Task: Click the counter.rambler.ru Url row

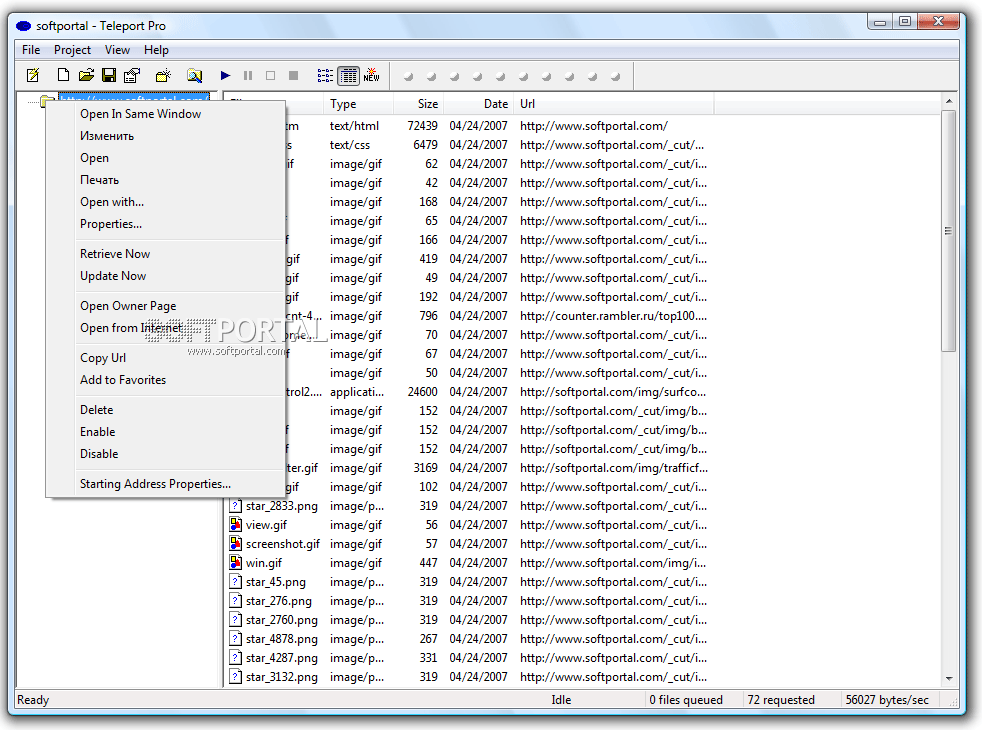Action: click(x=613, y=316)
